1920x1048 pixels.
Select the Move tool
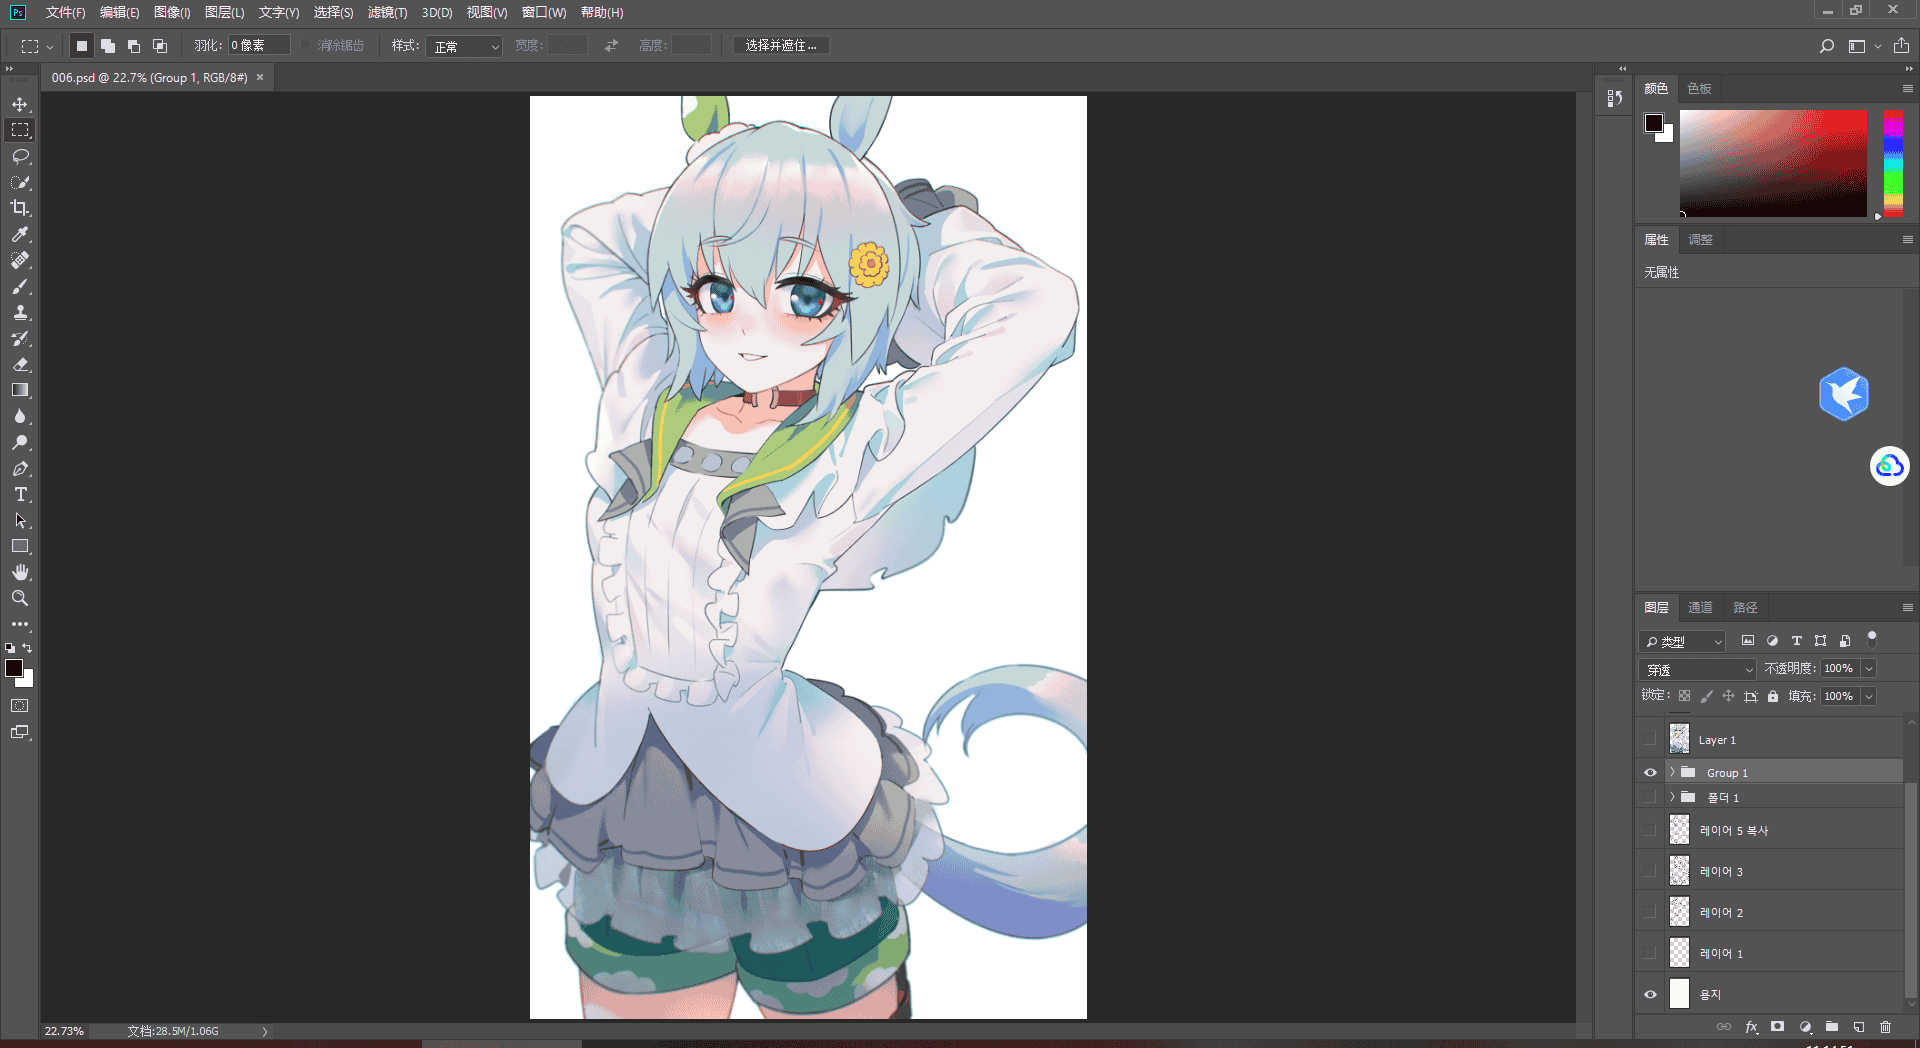pyautogui.click(x=20, y=104)
